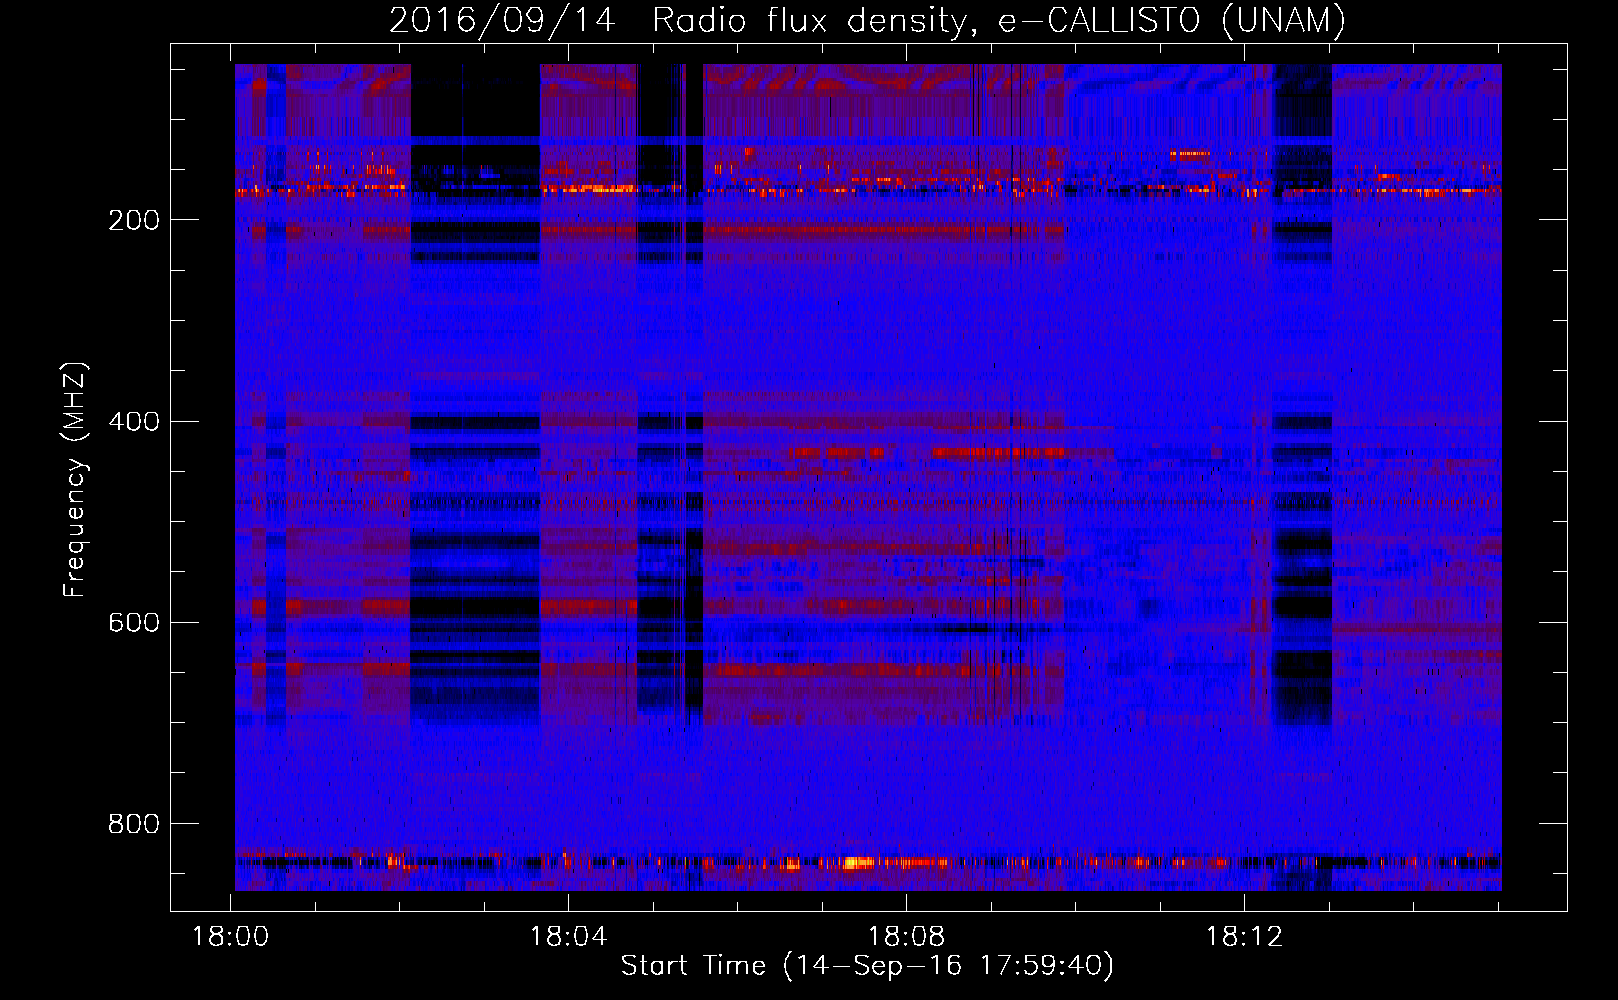Click the '18:12' time tick label
The image size is (1618, 1000).
pyautogui.click(x=1244, y=937)
